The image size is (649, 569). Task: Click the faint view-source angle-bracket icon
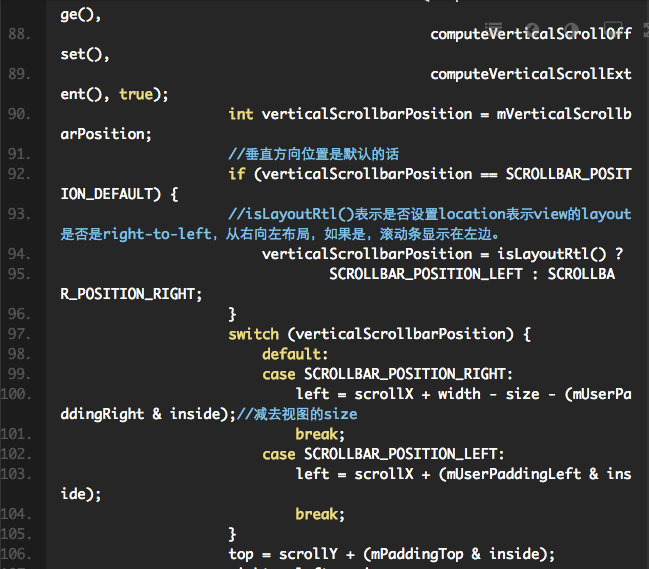pyautogui.click(x=533, y=29)
